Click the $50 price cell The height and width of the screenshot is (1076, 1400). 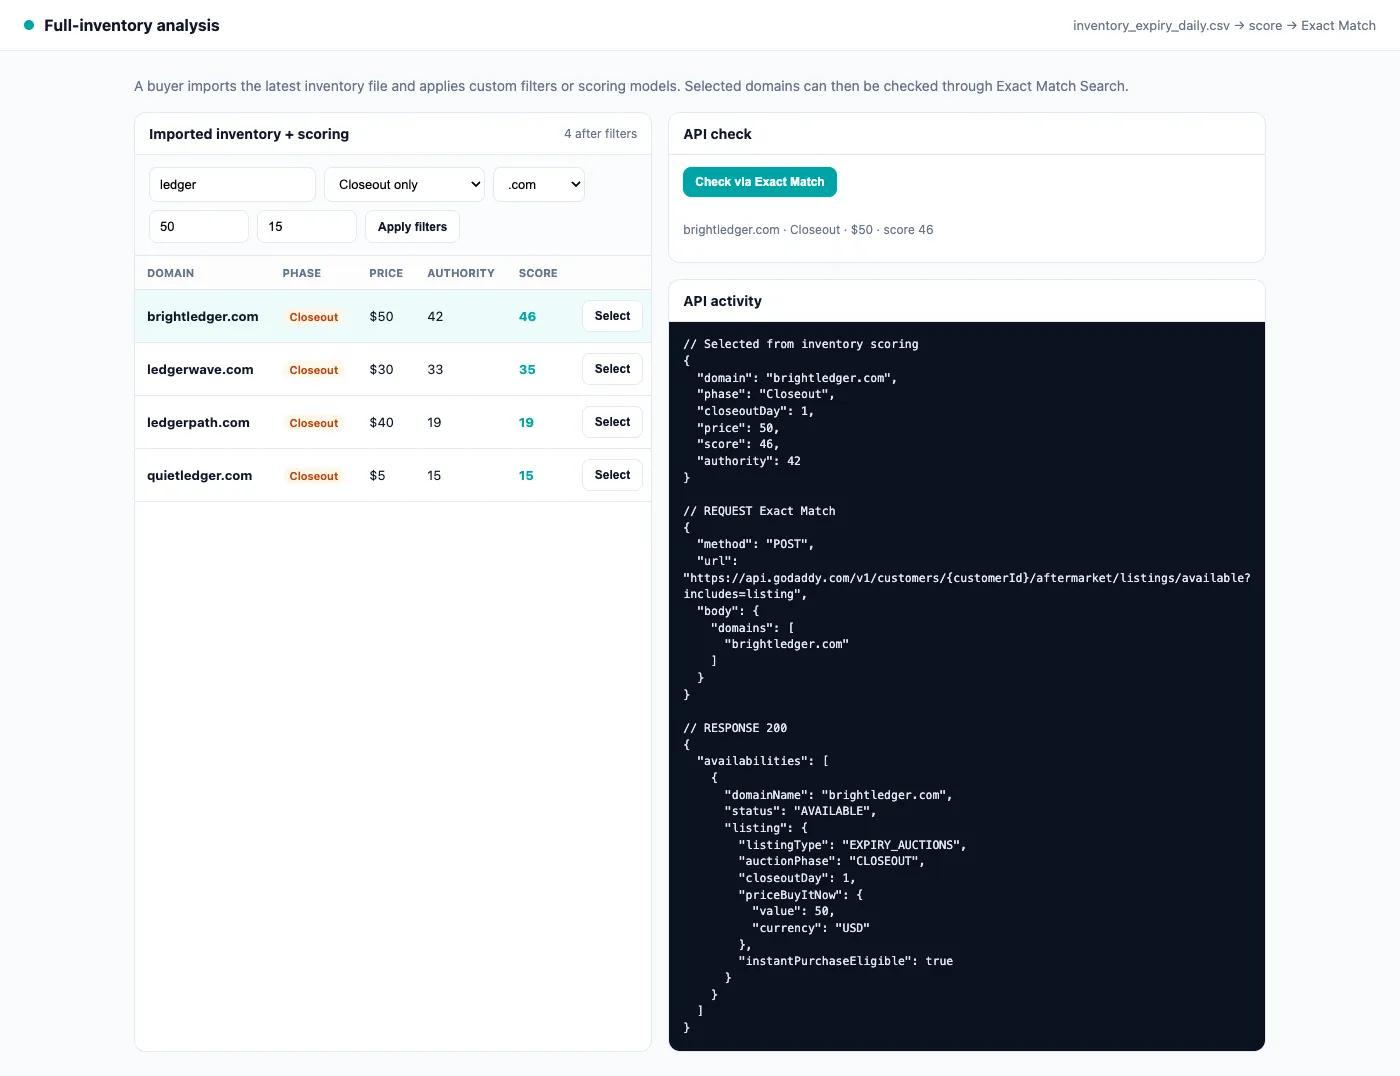pos(381,317)
